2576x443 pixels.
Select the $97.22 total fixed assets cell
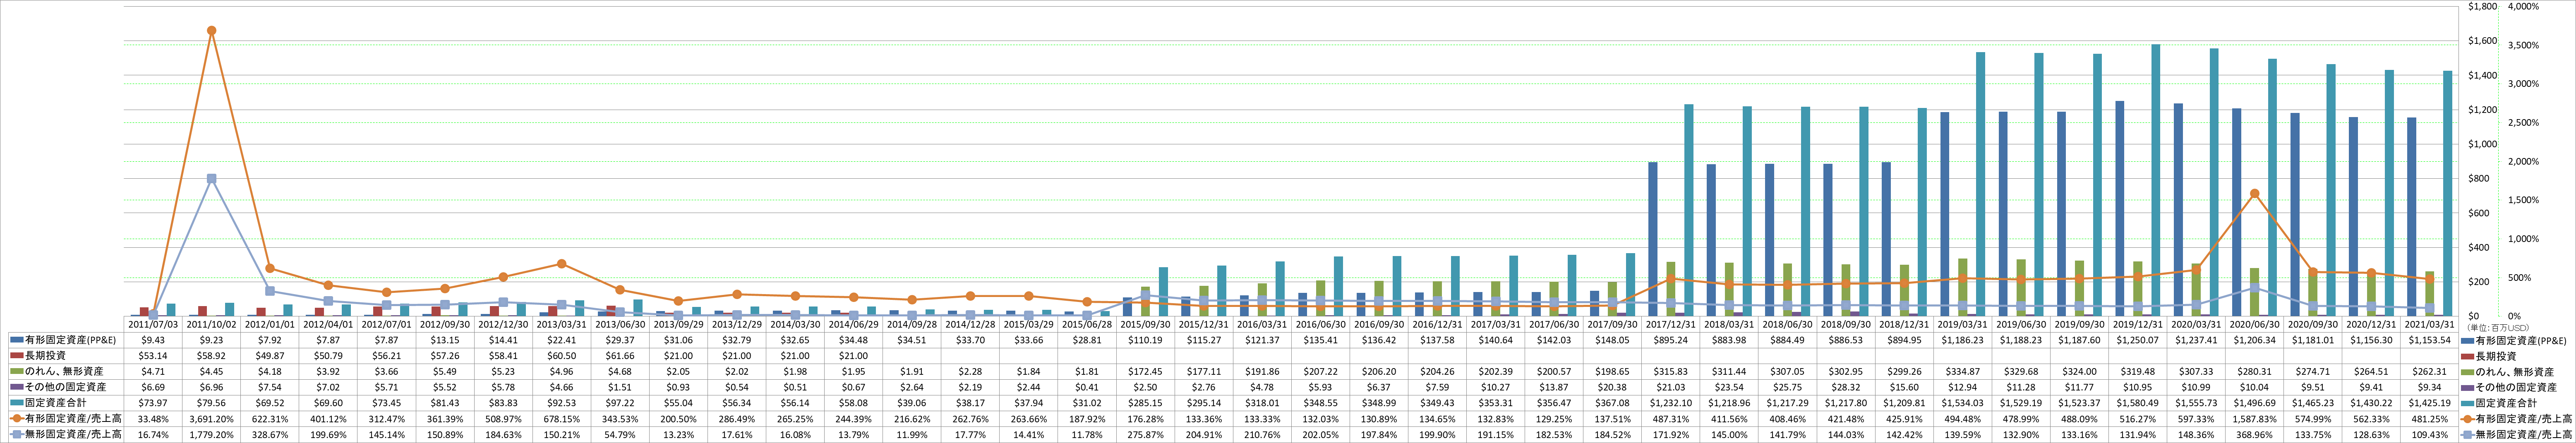click(620, 403)
